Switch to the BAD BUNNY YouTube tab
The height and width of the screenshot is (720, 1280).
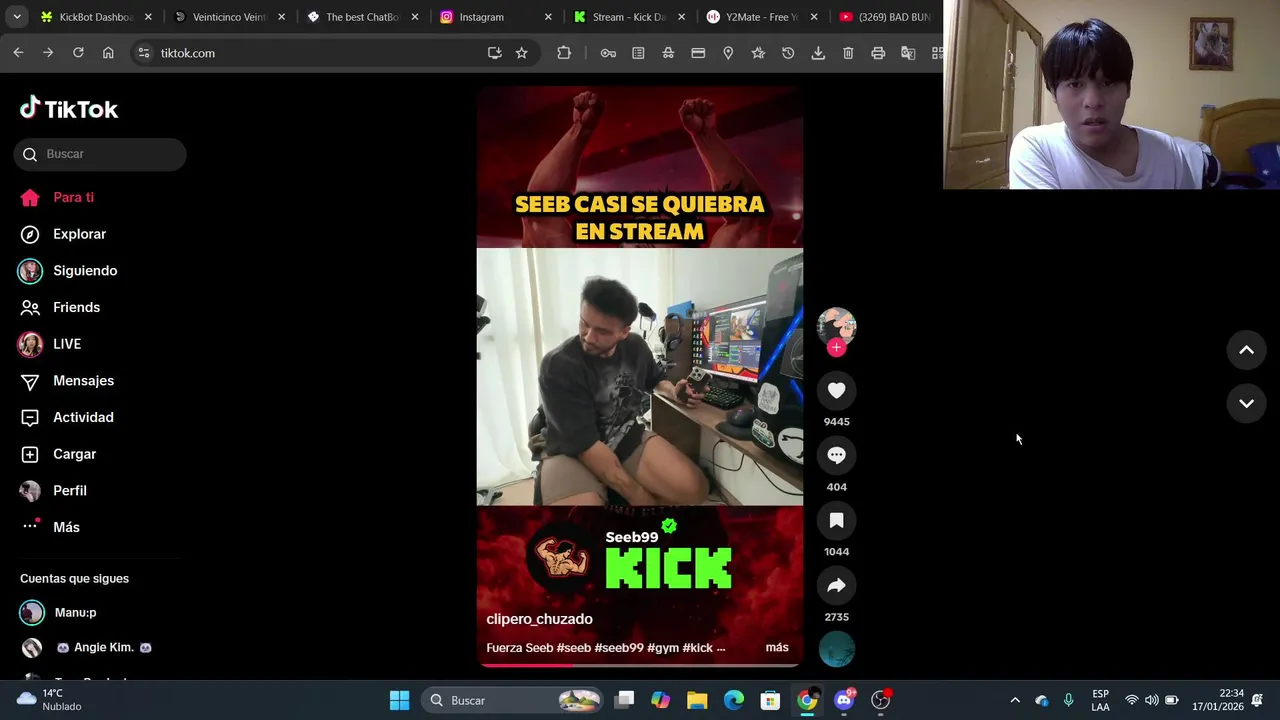[x=886, y=17]
